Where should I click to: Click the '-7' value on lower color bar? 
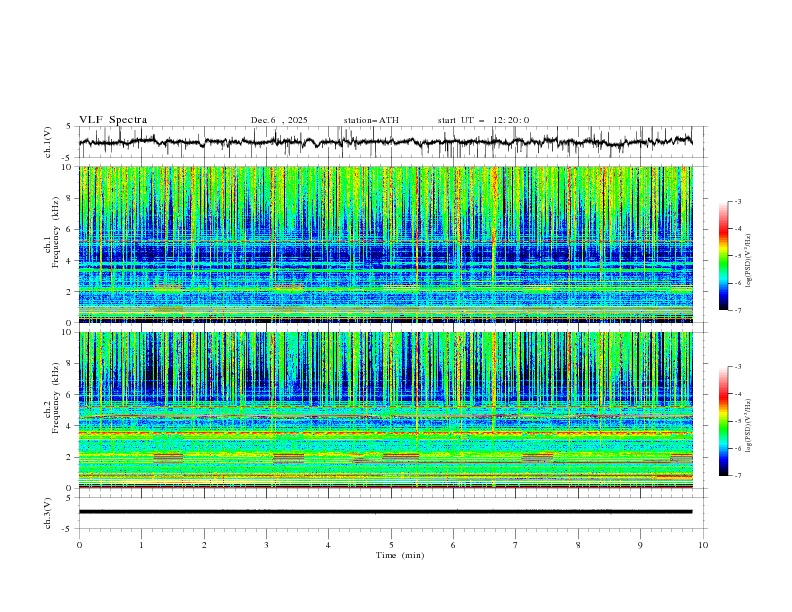point(737,476)
